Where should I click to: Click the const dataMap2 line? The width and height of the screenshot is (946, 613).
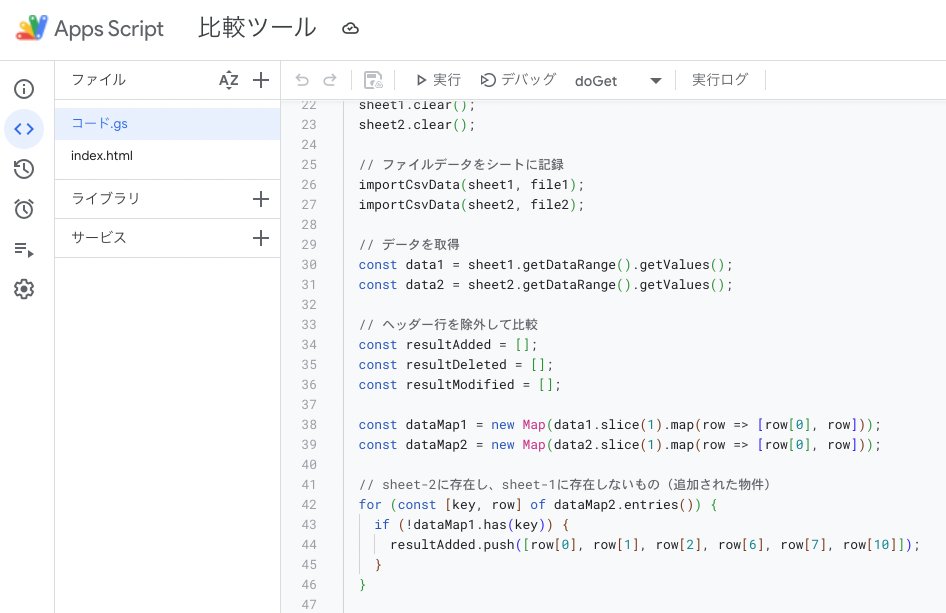coord(620,445)
